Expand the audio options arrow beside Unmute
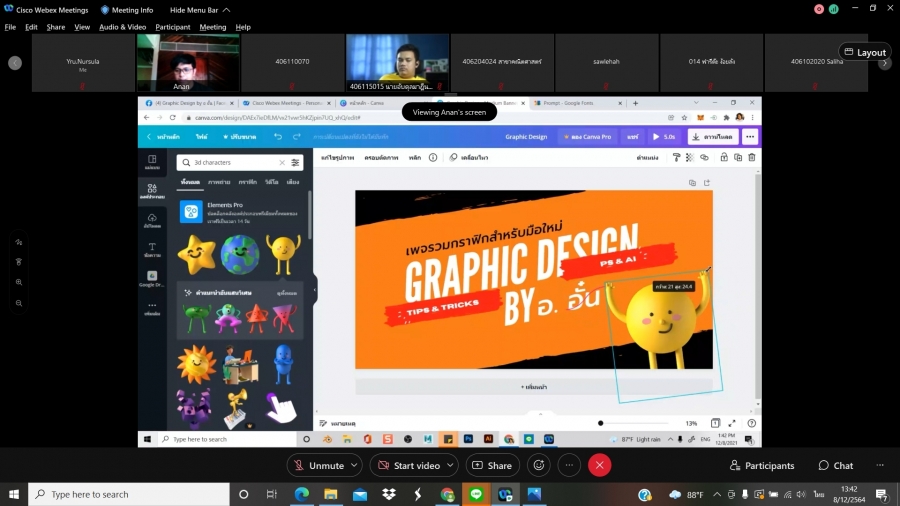Viewport: 900px width, 506px height. click(354, 465)
